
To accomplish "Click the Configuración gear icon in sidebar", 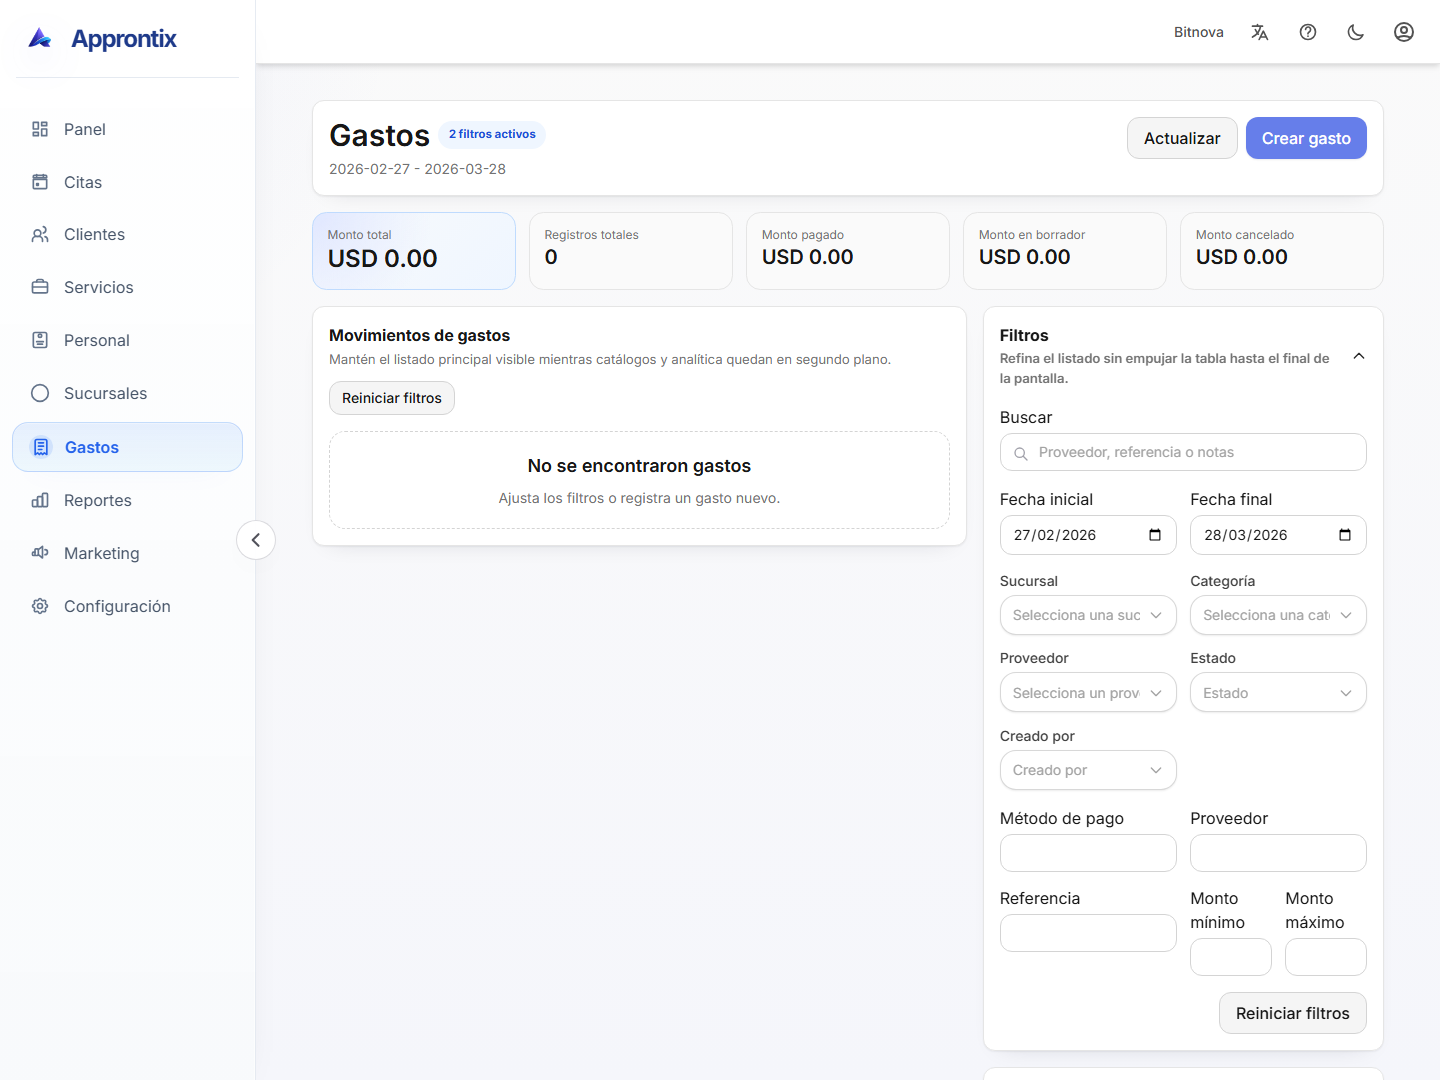I will coord(40,606).
